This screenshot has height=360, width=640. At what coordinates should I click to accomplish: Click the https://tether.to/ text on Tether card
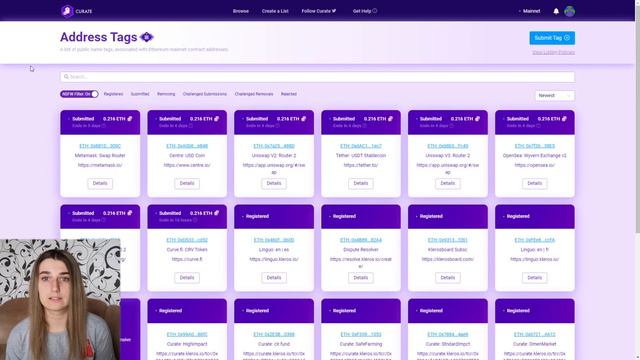point(361,165)
